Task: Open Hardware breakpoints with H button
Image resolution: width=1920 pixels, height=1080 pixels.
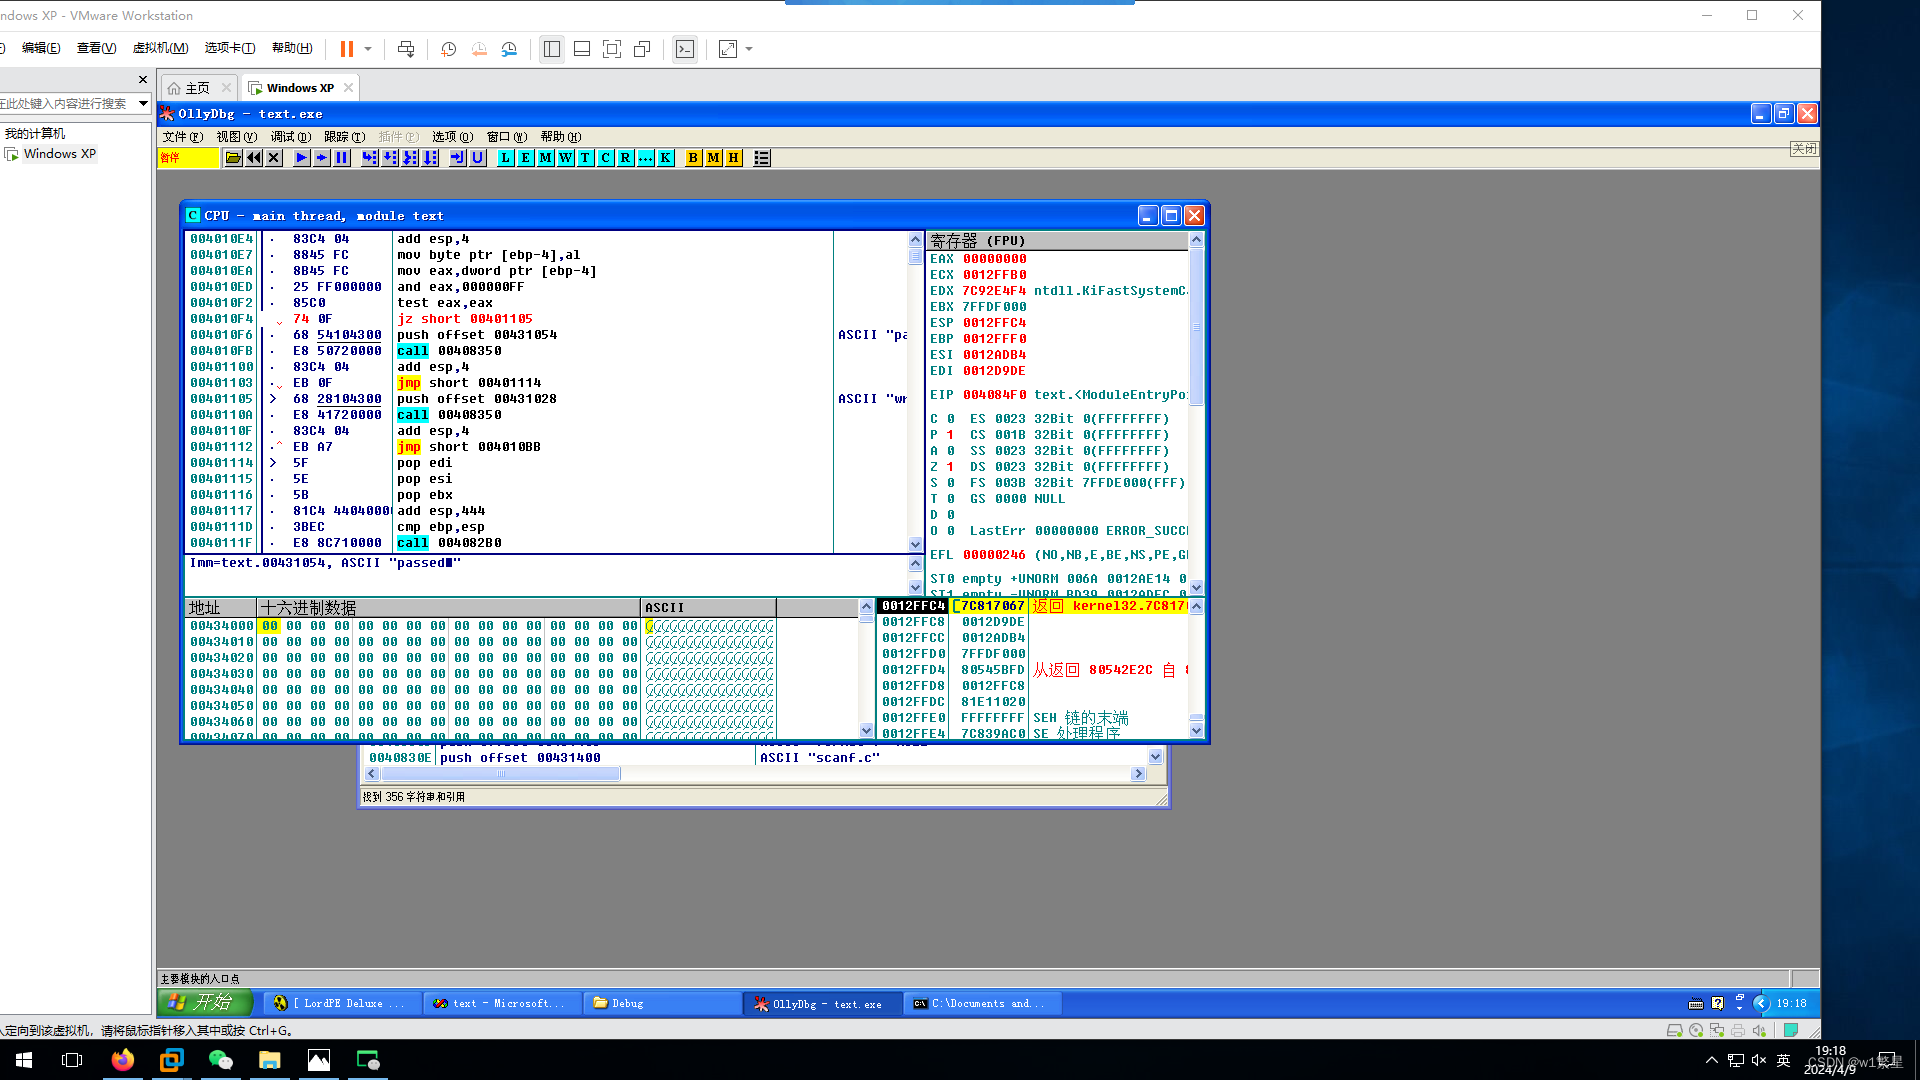Action: pos(733,158)
